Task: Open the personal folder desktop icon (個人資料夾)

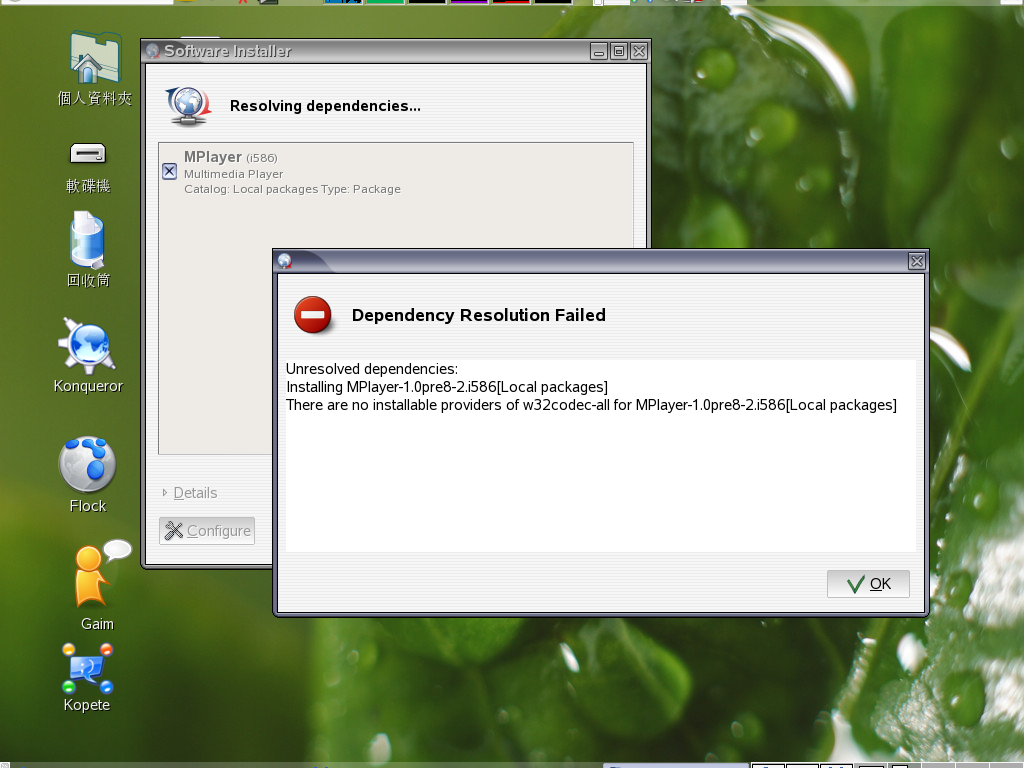Action: pyautogui.click(x=95, y=68)
